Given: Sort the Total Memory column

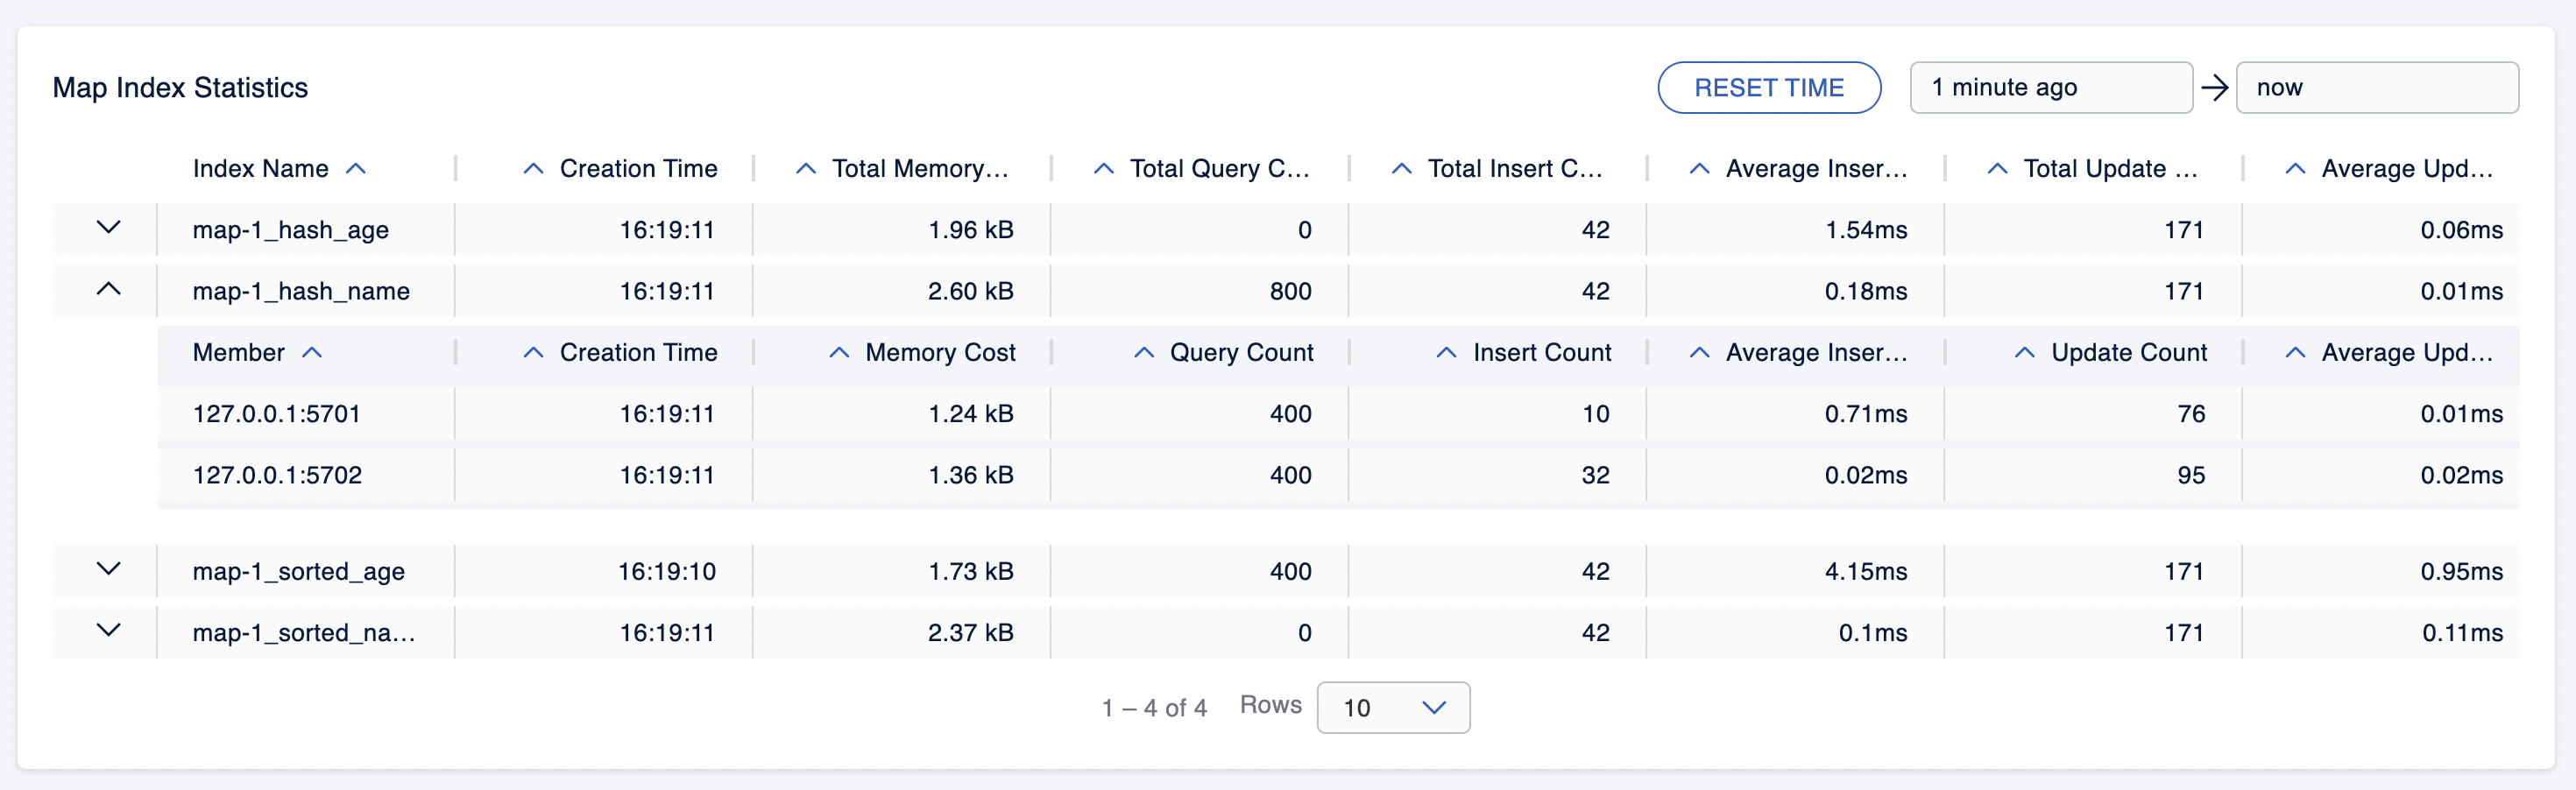Looking at the screenshot, I should [806, 168].
